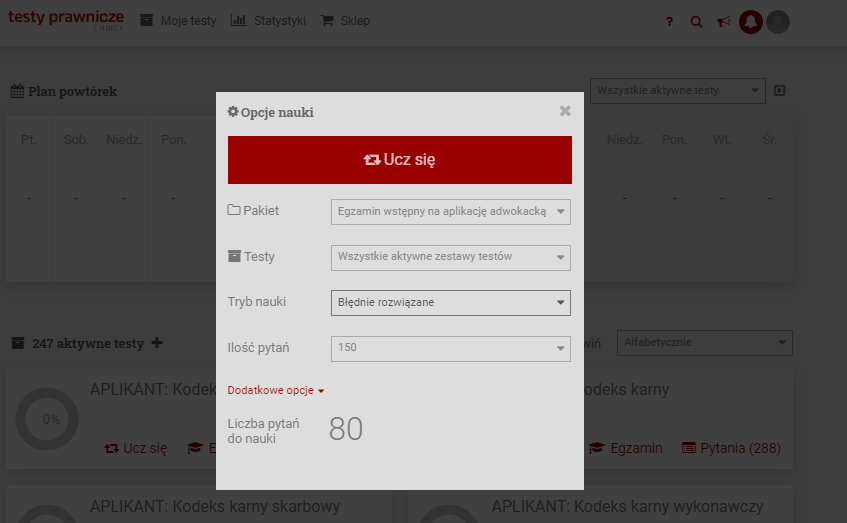Open the Ilość pytań dropdown
Viewport: 847px width, 523px height.
451,348
